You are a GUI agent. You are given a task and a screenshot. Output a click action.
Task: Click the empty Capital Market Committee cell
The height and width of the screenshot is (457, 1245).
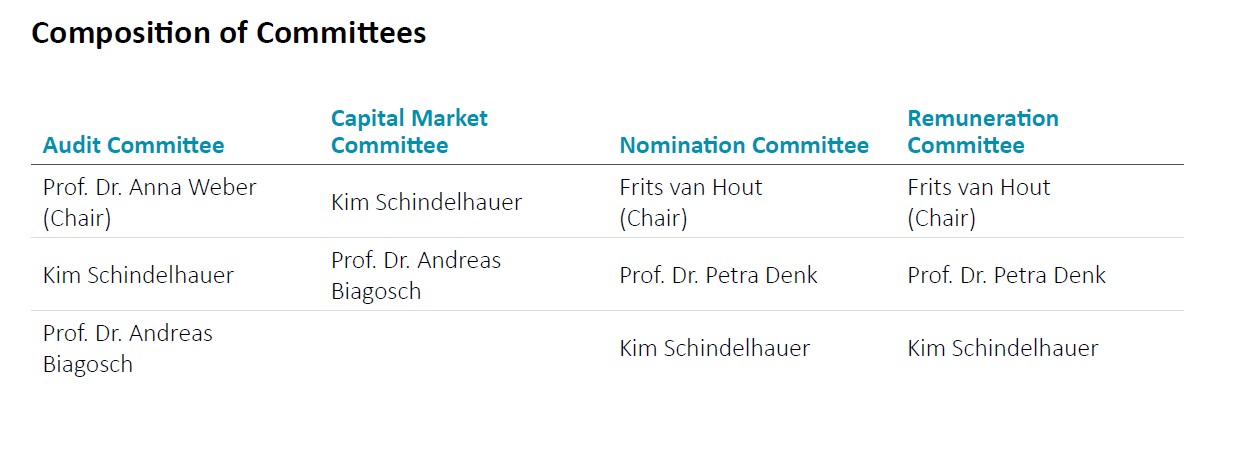coord(460,348)
